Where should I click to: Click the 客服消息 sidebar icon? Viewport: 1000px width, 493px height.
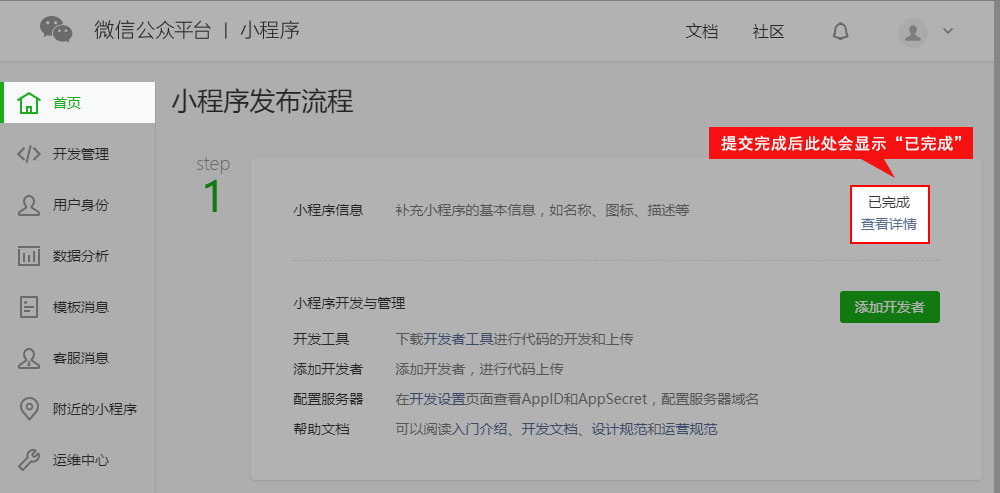coord(29,358)
